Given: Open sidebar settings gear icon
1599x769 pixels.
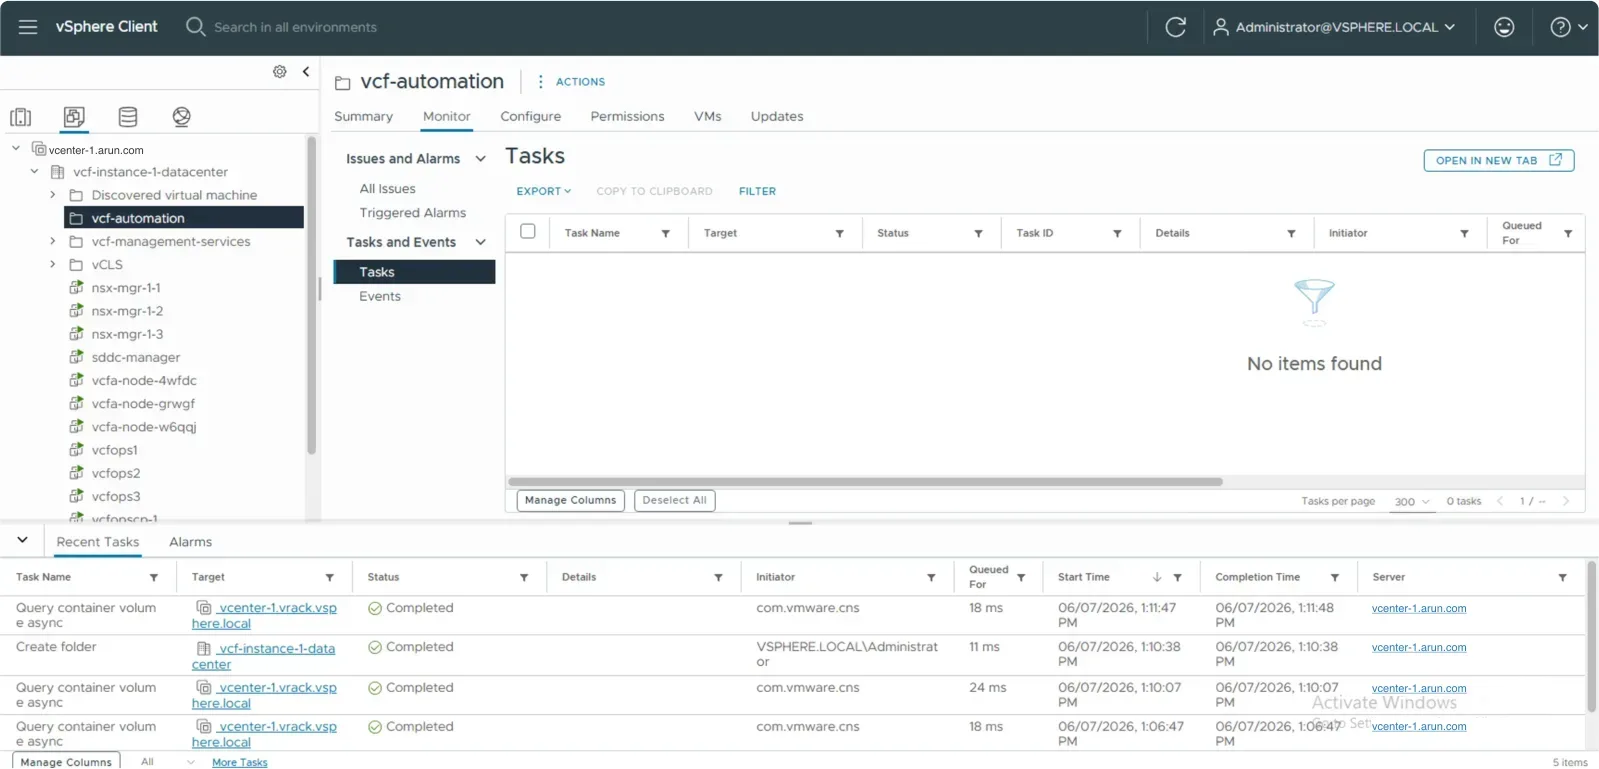Looking at the screenshot, I should click(x=280, y=71).
